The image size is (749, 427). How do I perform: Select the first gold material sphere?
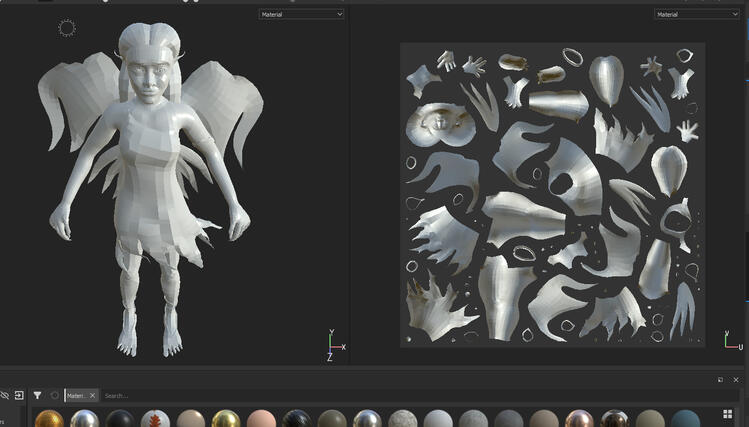pos(49,420)
